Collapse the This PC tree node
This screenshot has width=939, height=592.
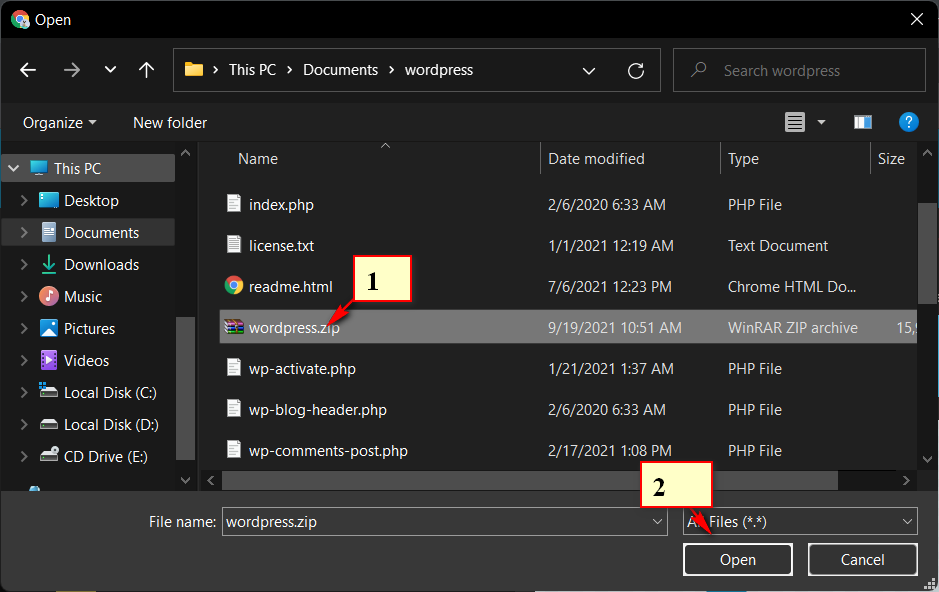14,169
